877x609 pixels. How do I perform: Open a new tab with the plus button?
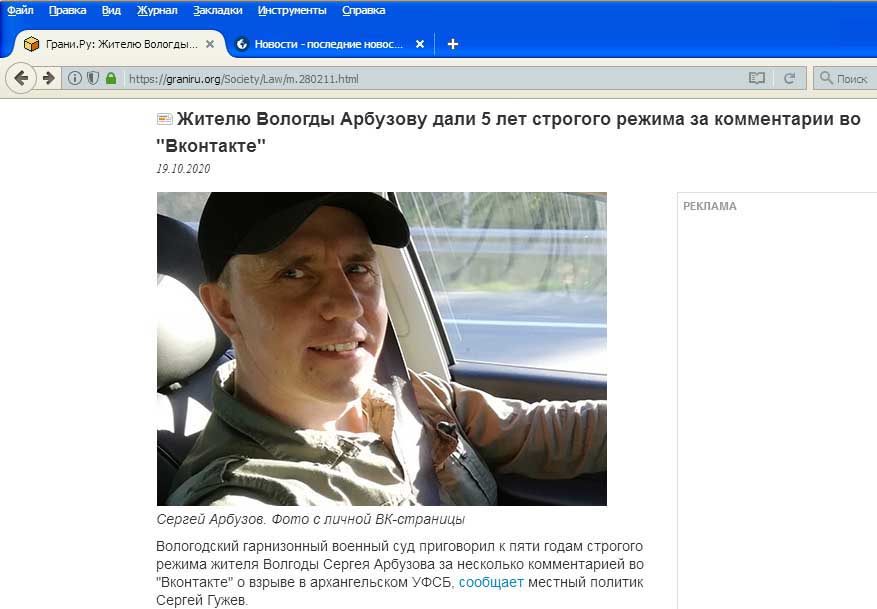coord(453,44)
